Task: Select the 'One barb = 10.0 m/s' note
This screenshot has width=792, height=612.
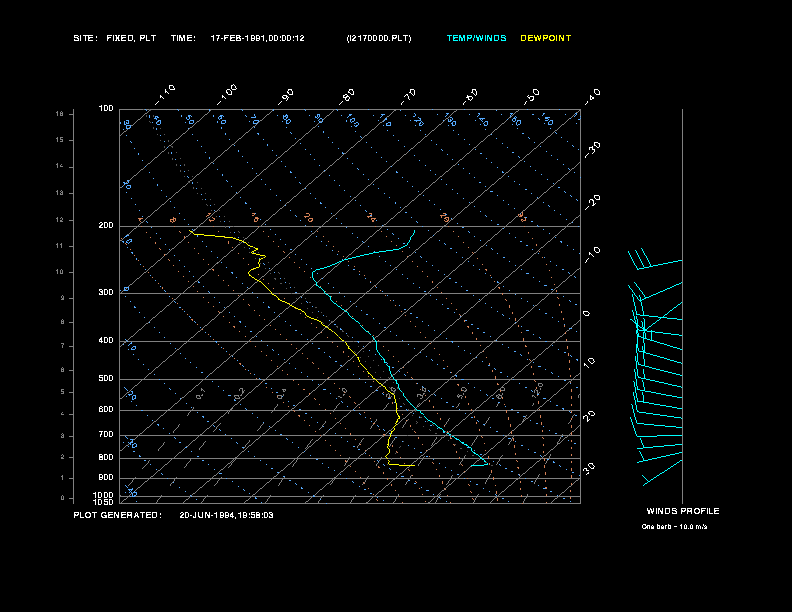Action: click(674, 527)
